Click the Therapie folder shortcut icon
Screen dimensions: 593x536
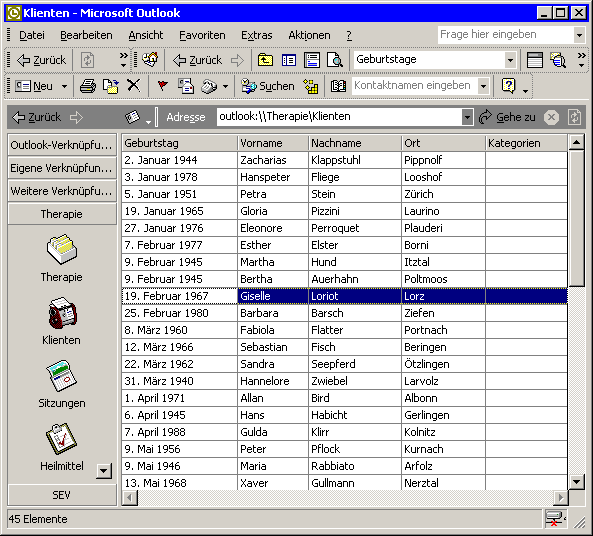62,249
